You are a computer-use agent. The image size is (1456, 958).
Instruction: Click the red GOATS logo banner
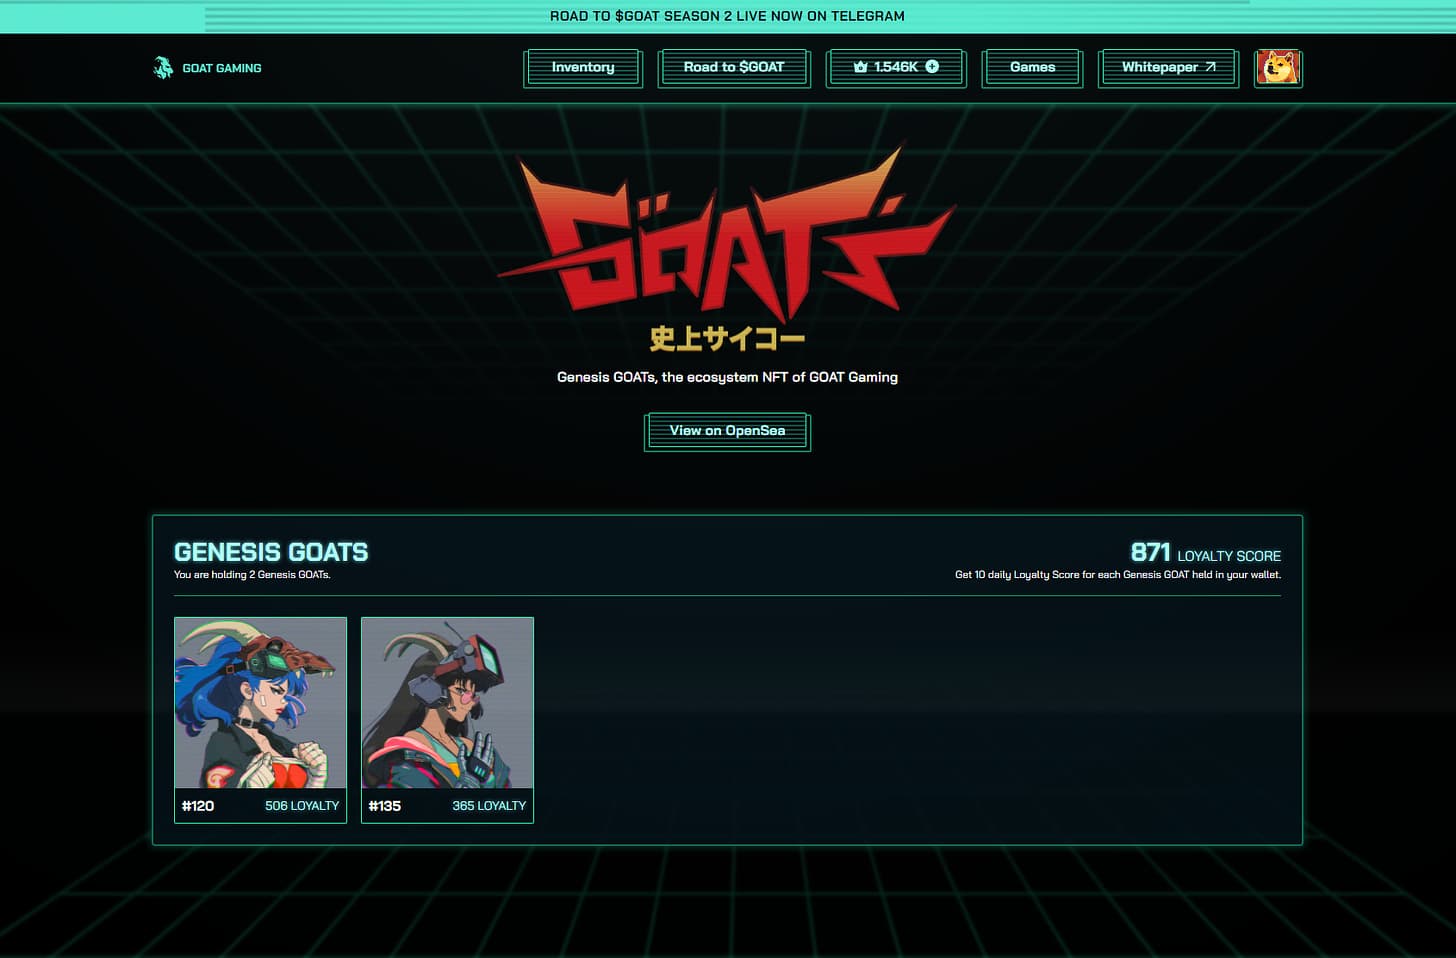[727, 235]
